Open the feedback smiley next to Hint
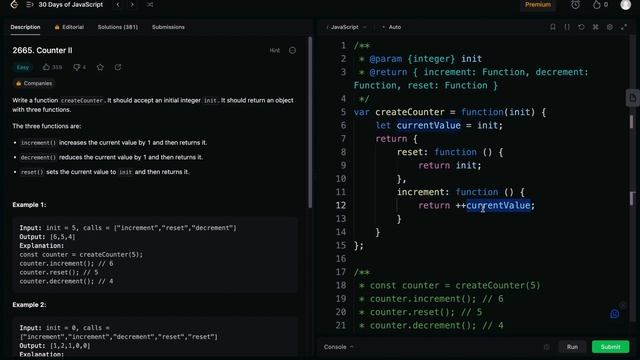 (292, 51)
